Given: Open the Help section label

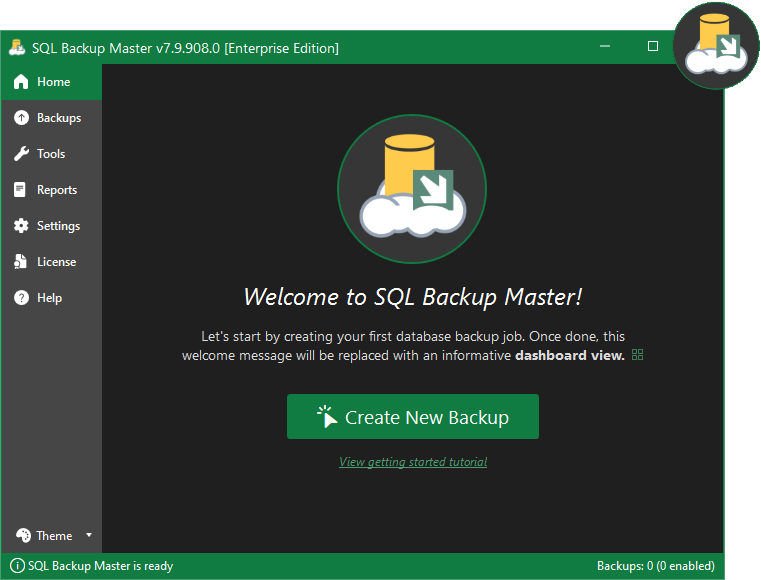Looking at the screenshot, I should click(x=50, y=298).
